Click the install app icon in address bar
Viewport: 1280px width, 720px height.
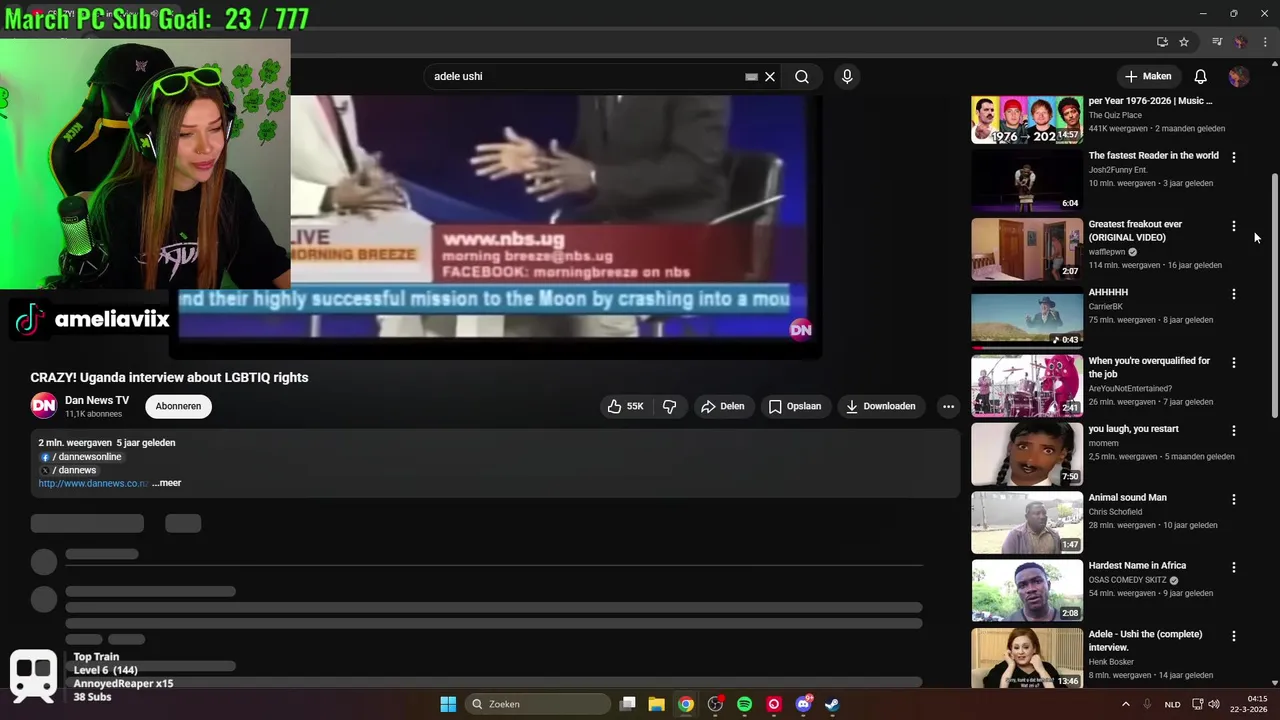pyautogui.click(x=1162, y=42)
